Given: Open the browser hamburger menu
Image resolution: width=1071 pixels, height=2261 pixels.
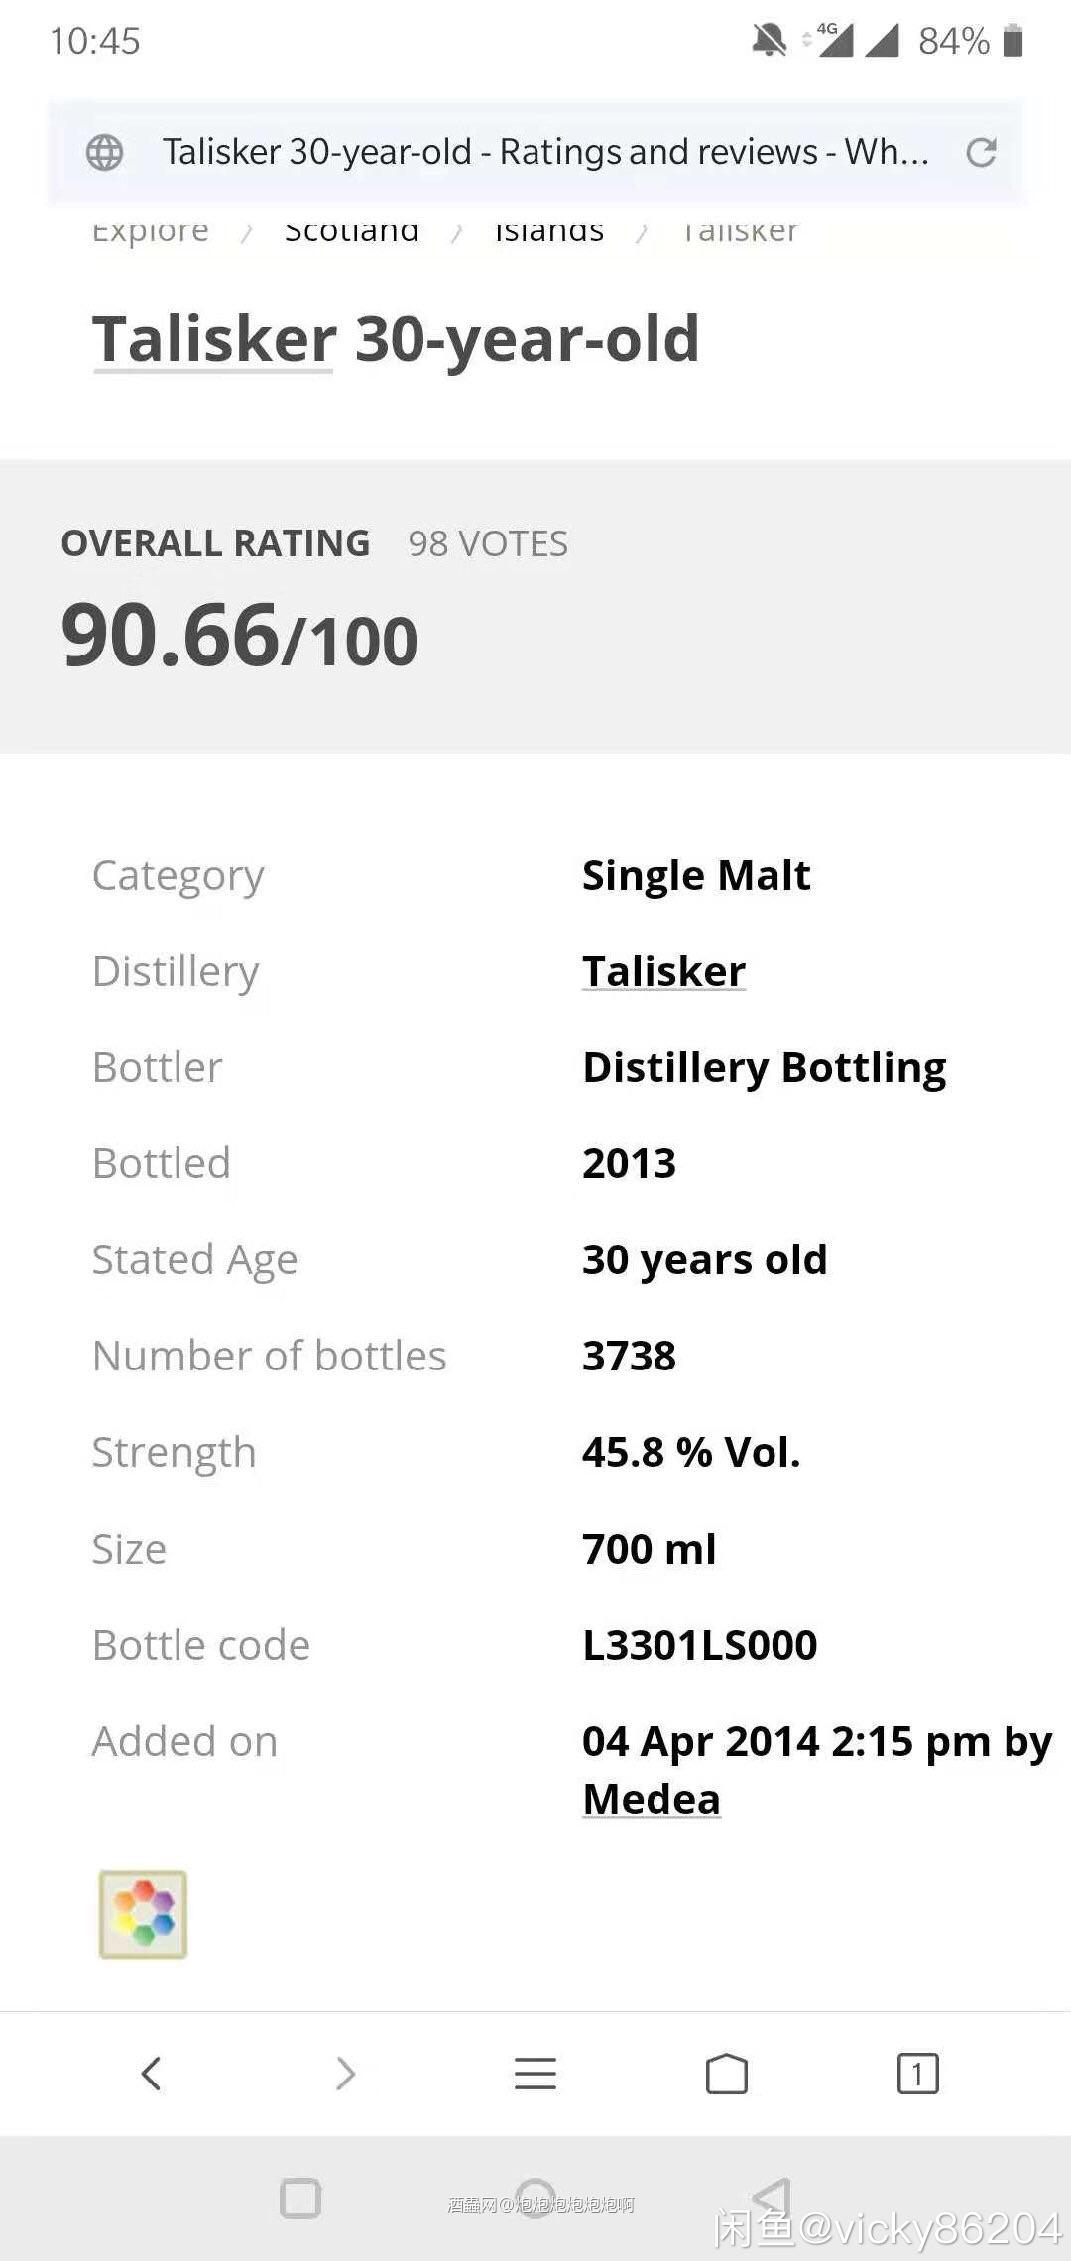Looking at the screenshot, I should 535,2073.
